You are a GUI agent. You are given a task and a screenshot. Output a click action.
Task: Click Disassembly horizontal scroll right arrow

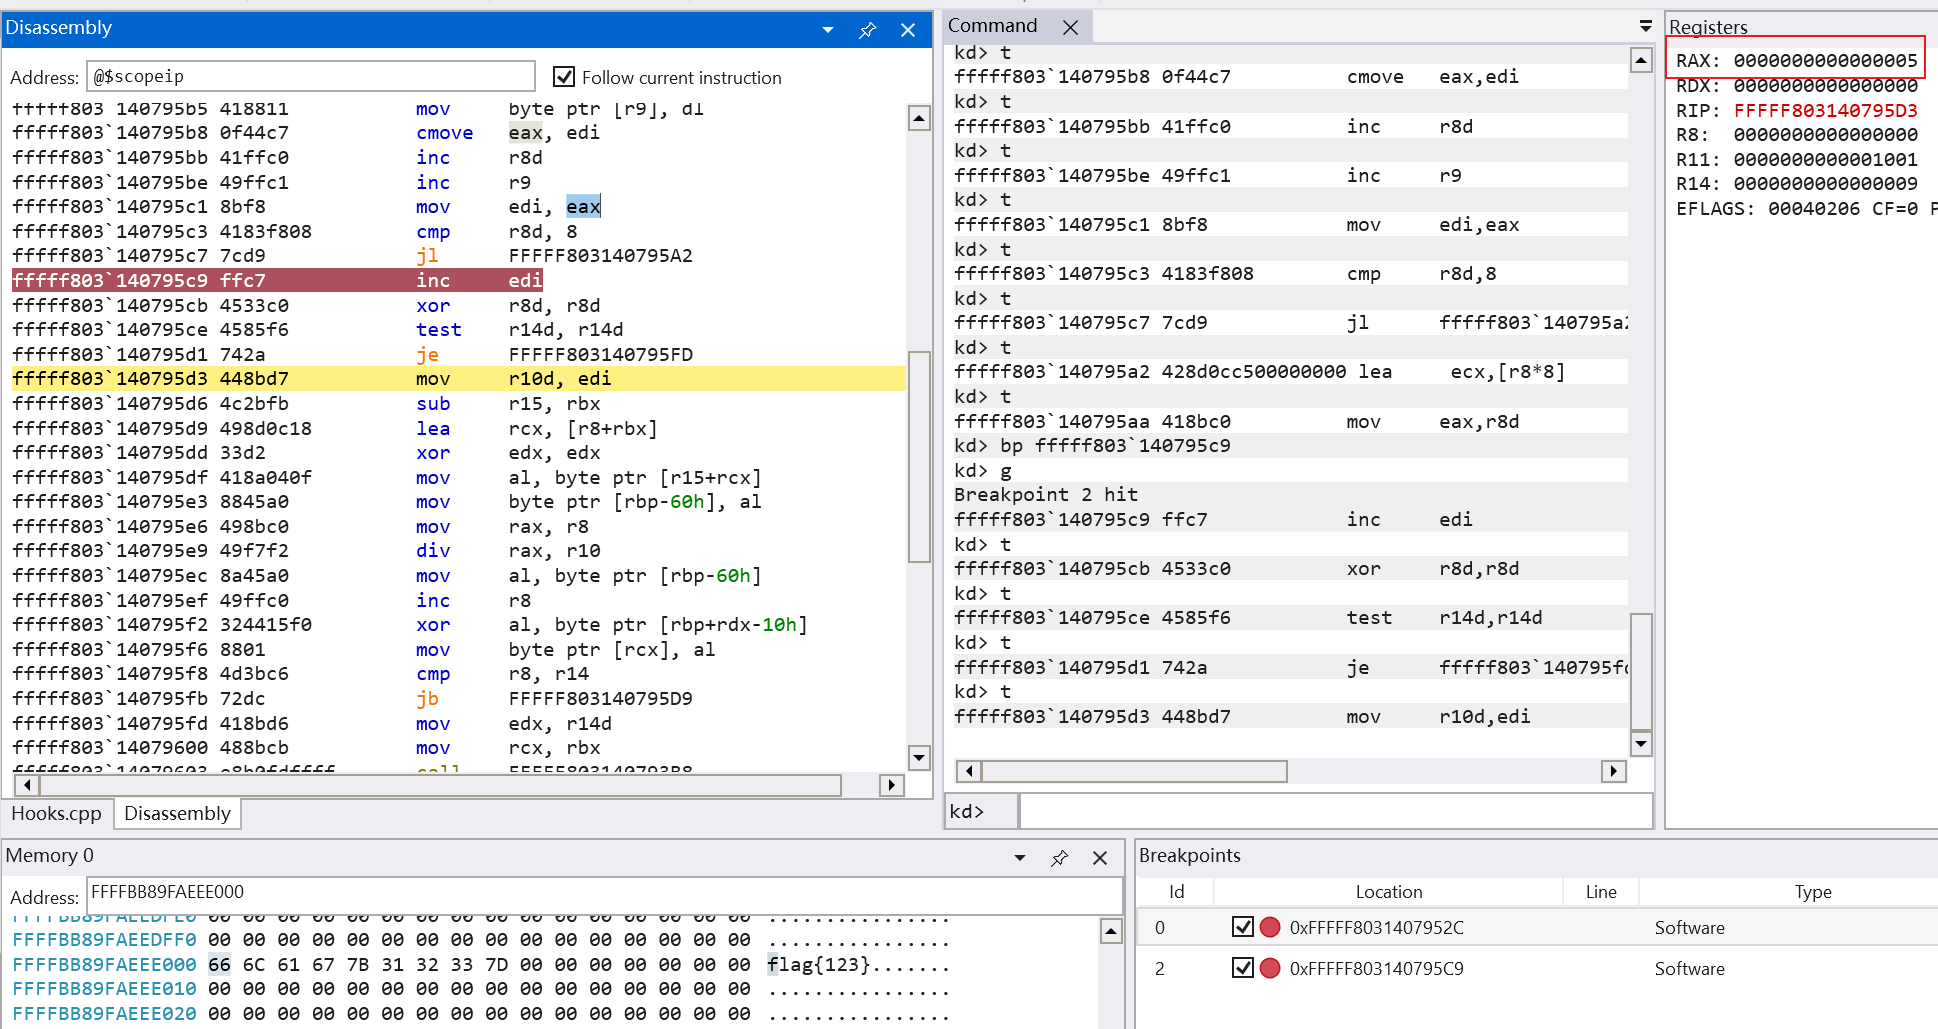[891, 785]
